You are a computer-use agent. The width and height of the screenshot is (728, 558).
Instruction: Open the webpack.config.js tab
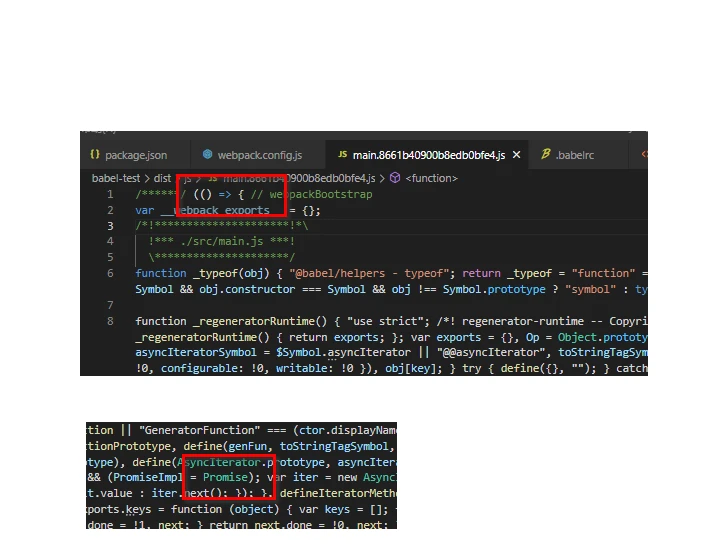coord(258,155)
